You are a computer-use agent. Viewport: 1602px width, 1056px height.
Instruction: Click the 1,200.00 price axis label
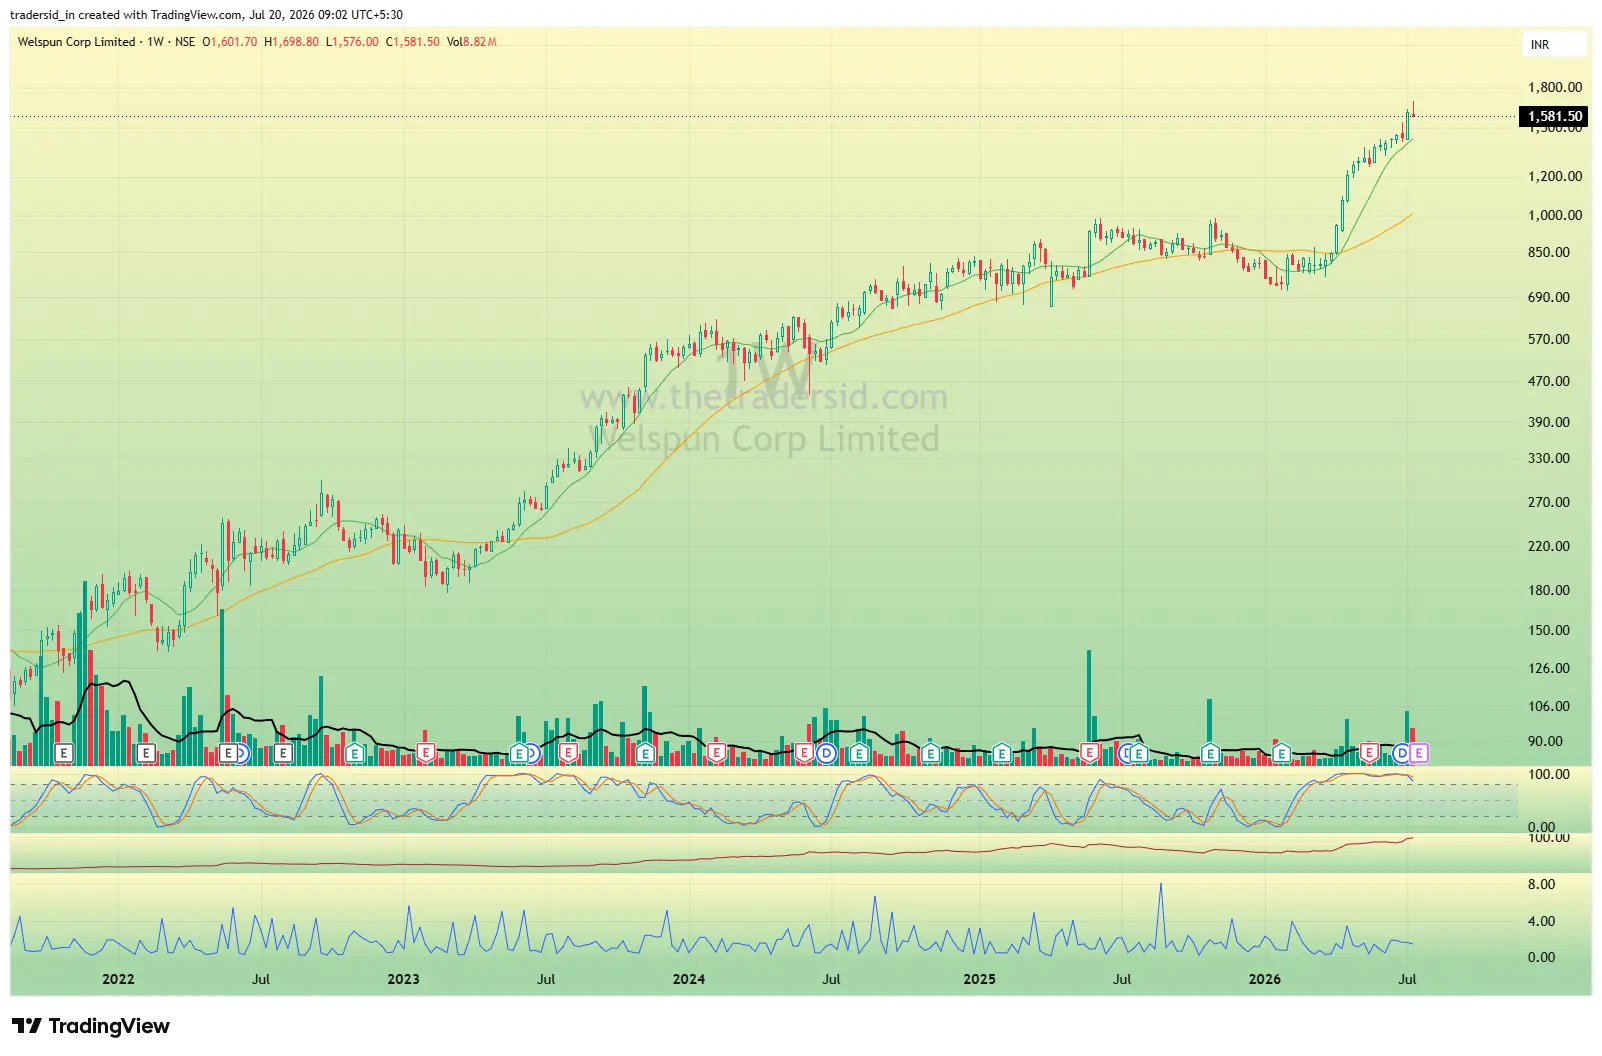click(1555, 176)
